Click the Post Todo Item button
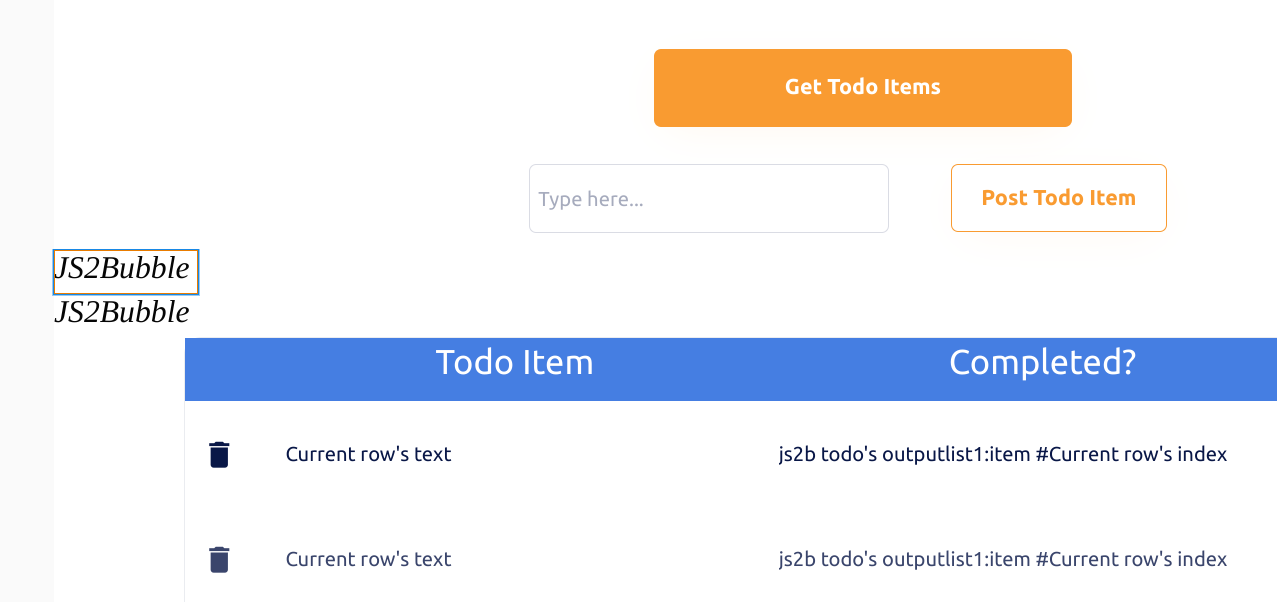The width and height of the screenshot is (1277, 602). pyautogui.click(x=1058, y=198)
